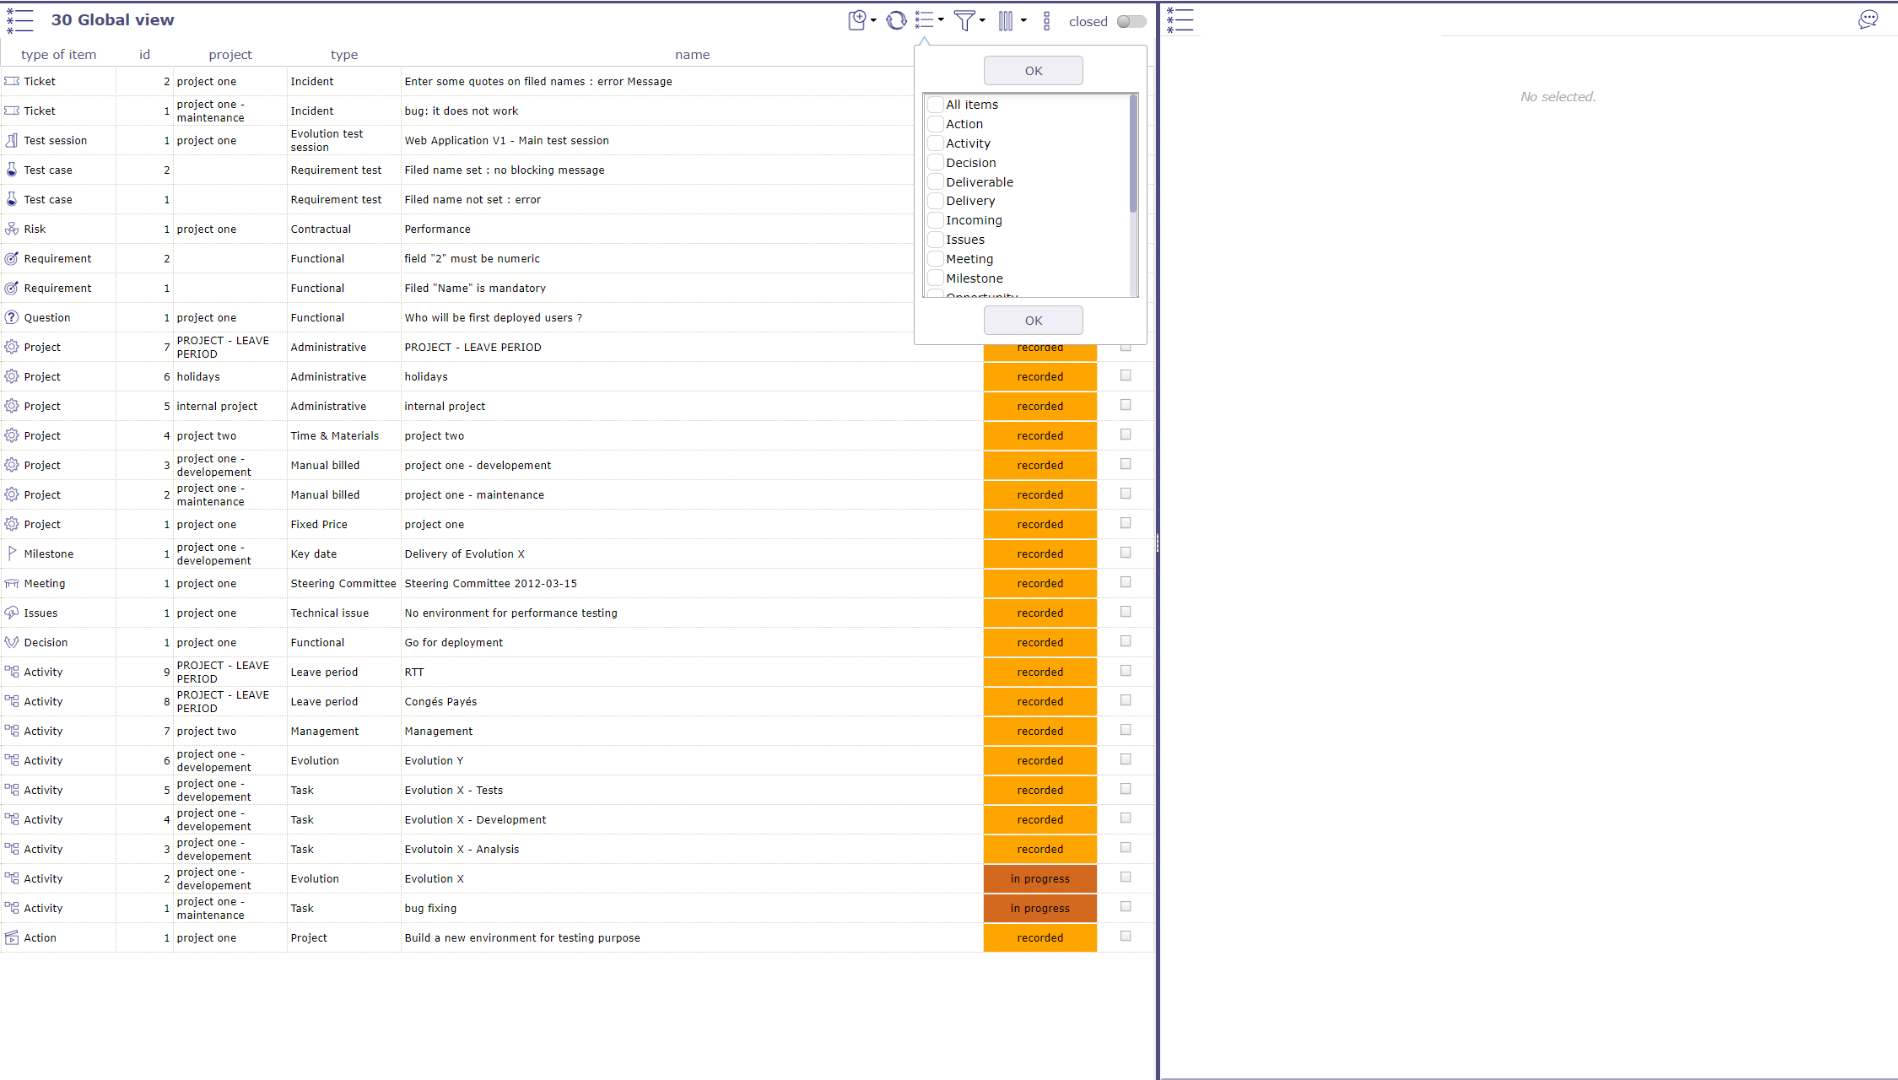Open the three-squares extra menu icon
1898x1080 pixels.
pos(1047,21)
